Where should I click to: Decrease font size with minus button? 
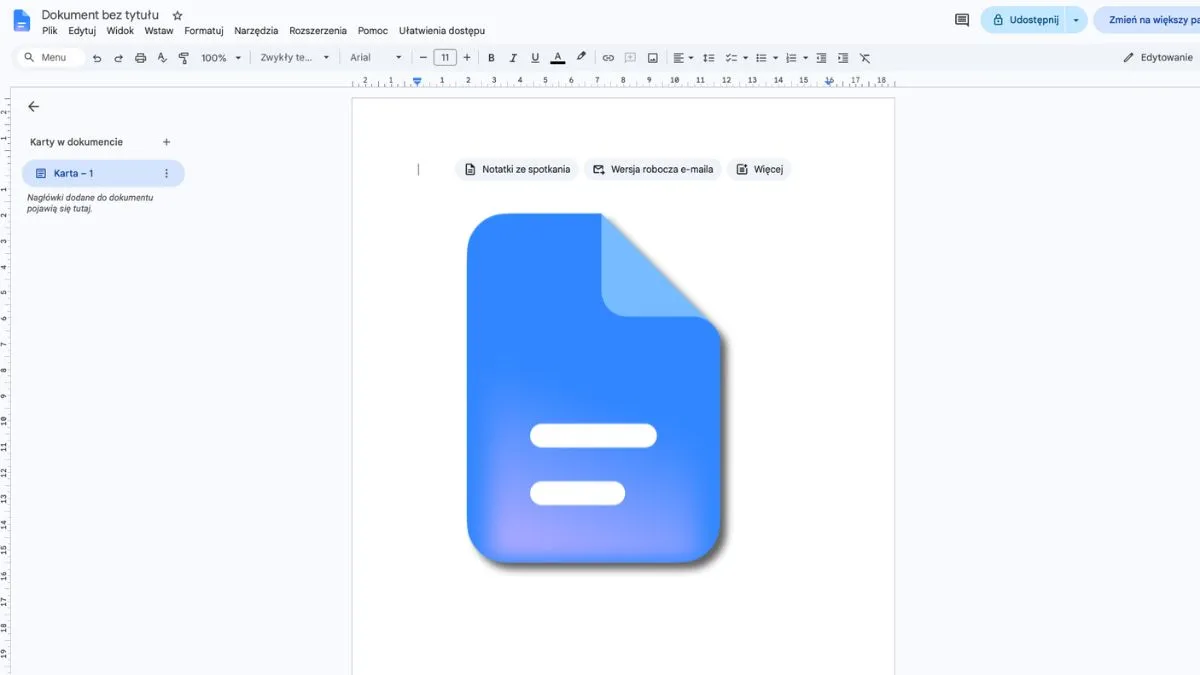(x=424, y=58)
